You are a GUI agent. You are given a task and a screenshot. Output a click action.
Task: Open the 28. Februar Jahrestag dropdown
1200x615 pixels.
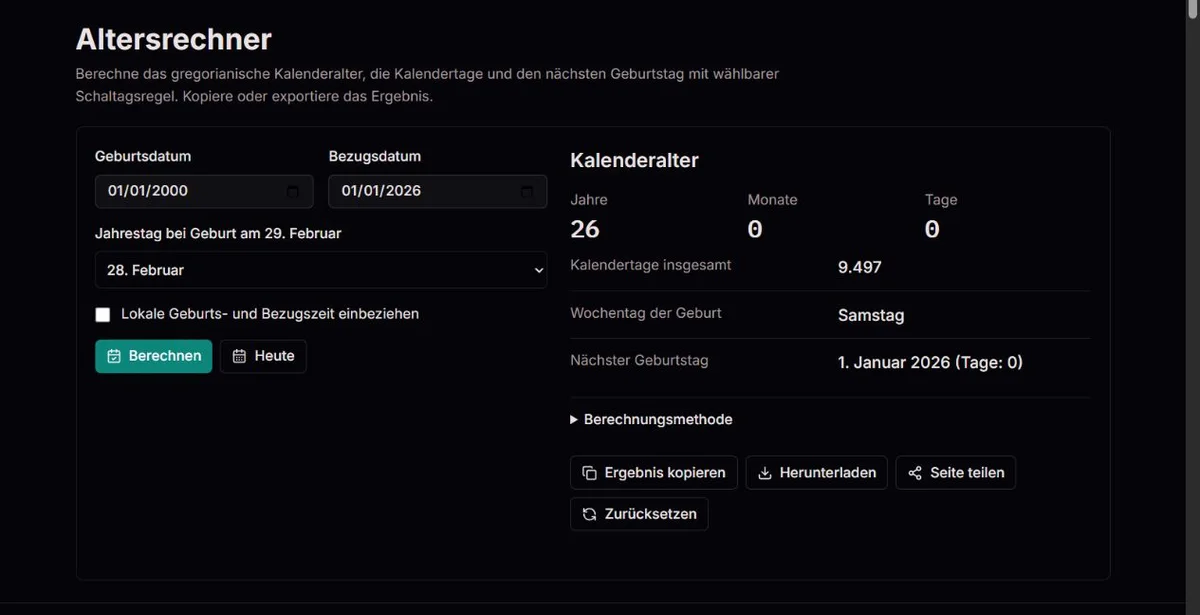pos(321,270)
